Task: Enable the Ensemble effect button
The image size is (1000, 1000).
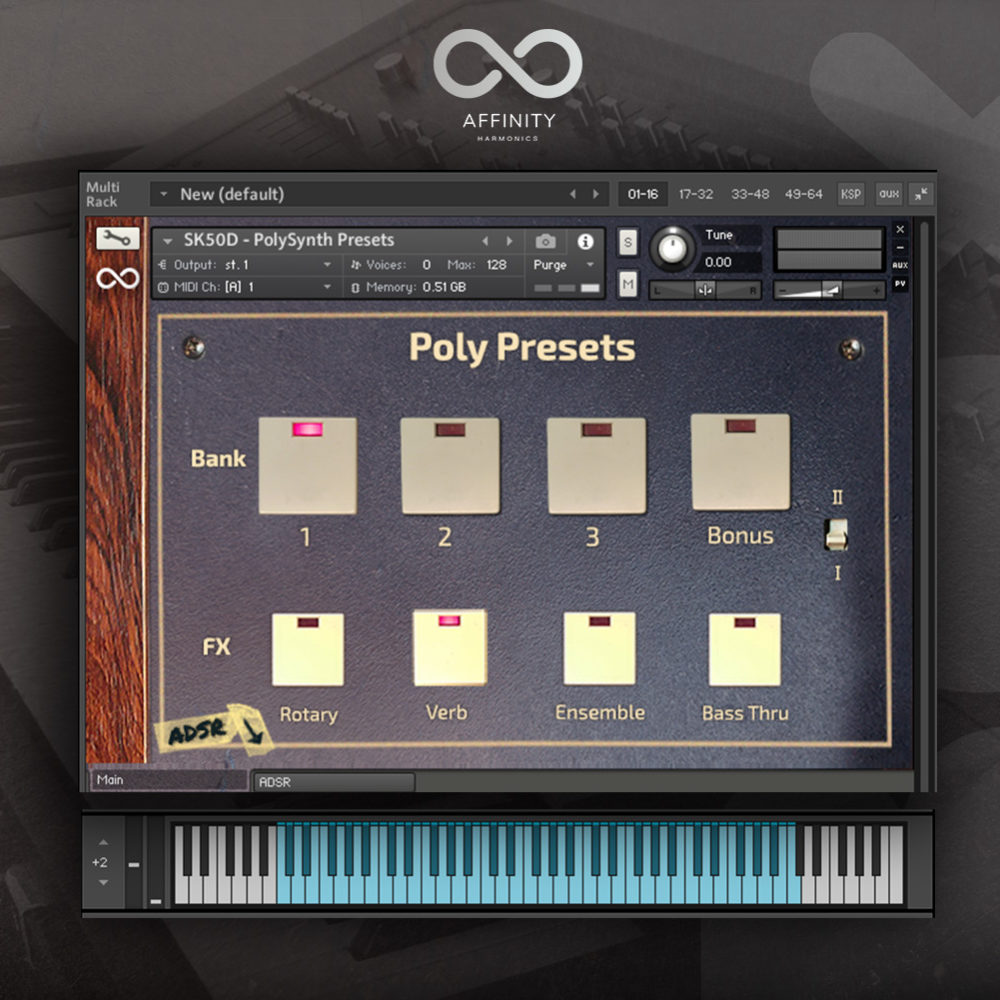Action: (x=599, y=648)
